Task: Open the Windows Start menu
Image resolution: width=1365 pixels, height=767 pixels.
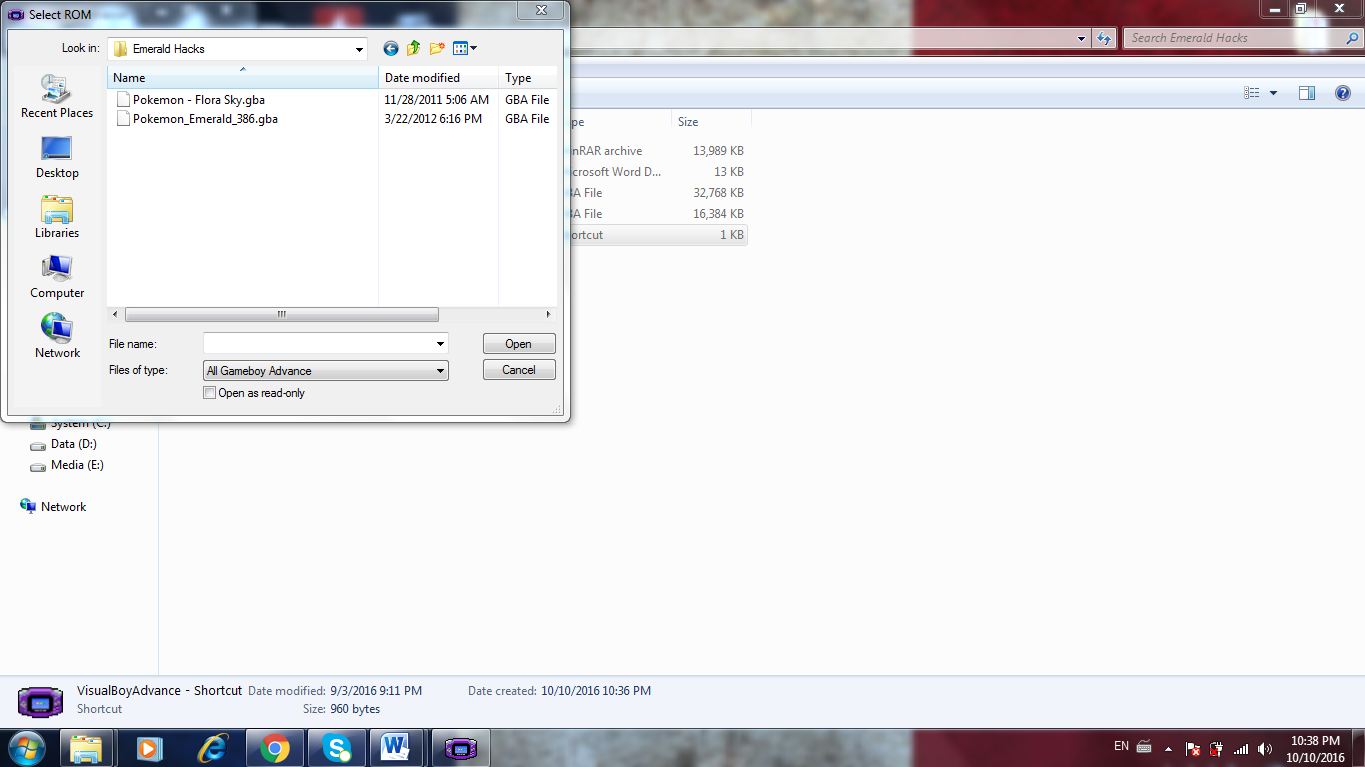Action: tap(25, 747)
